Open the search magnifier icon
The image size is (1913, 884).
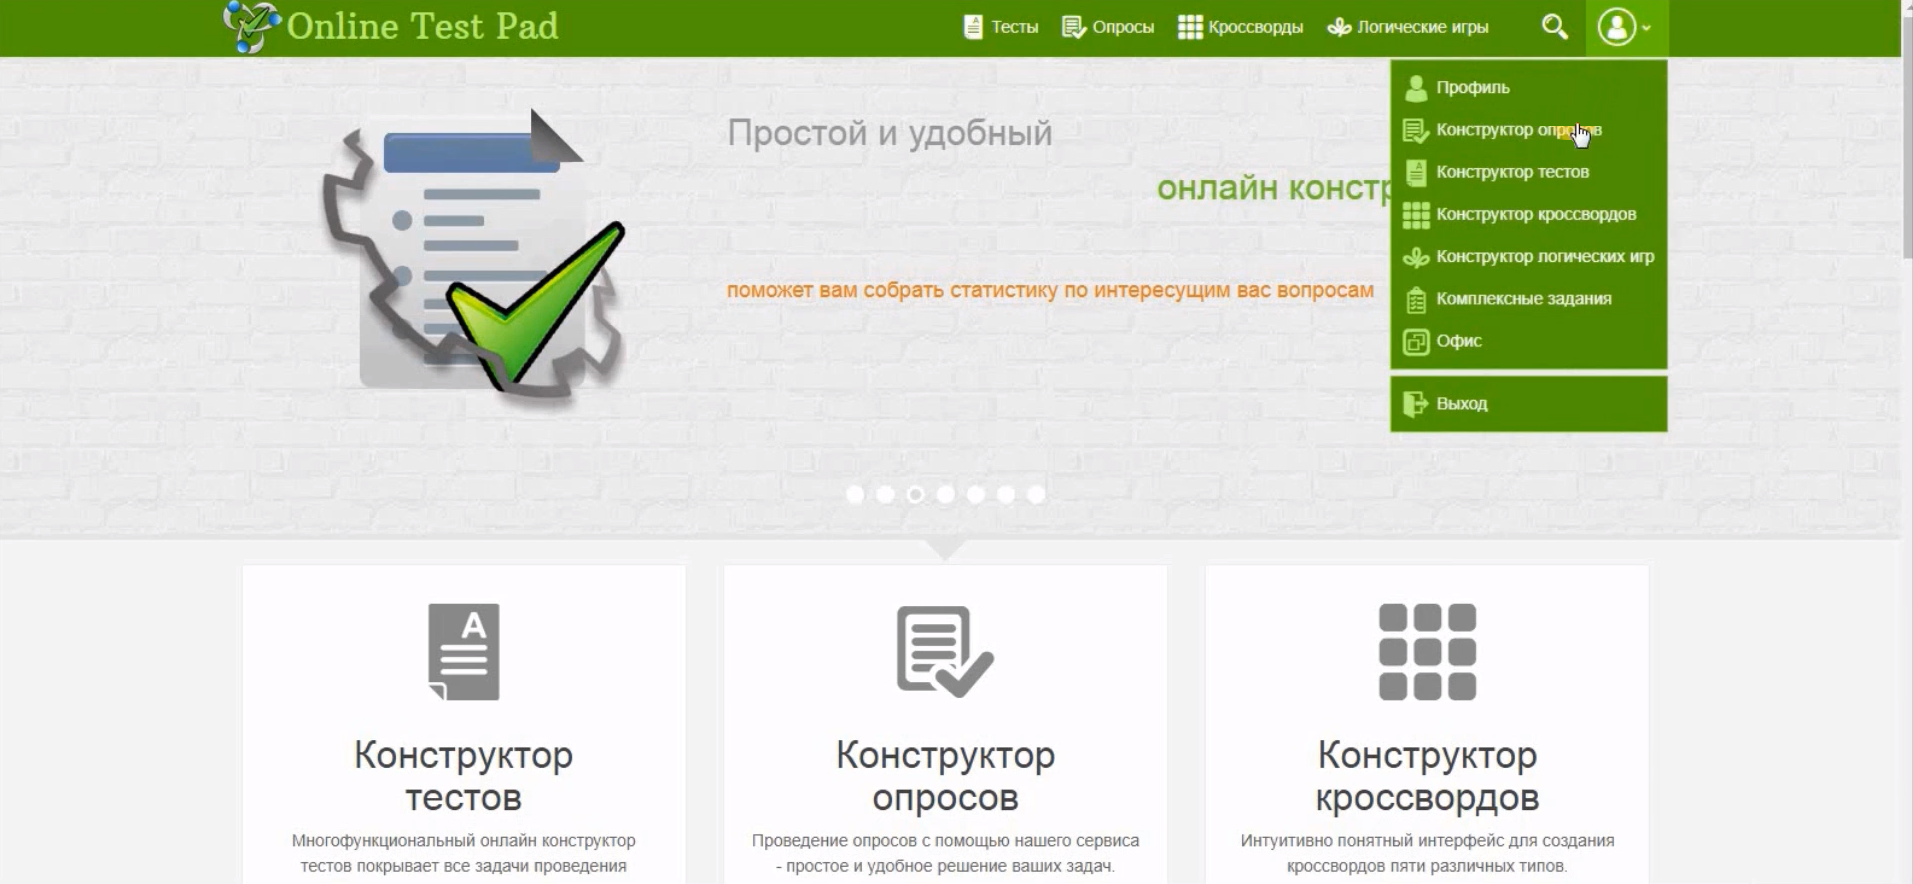(x=1554, y=27)
